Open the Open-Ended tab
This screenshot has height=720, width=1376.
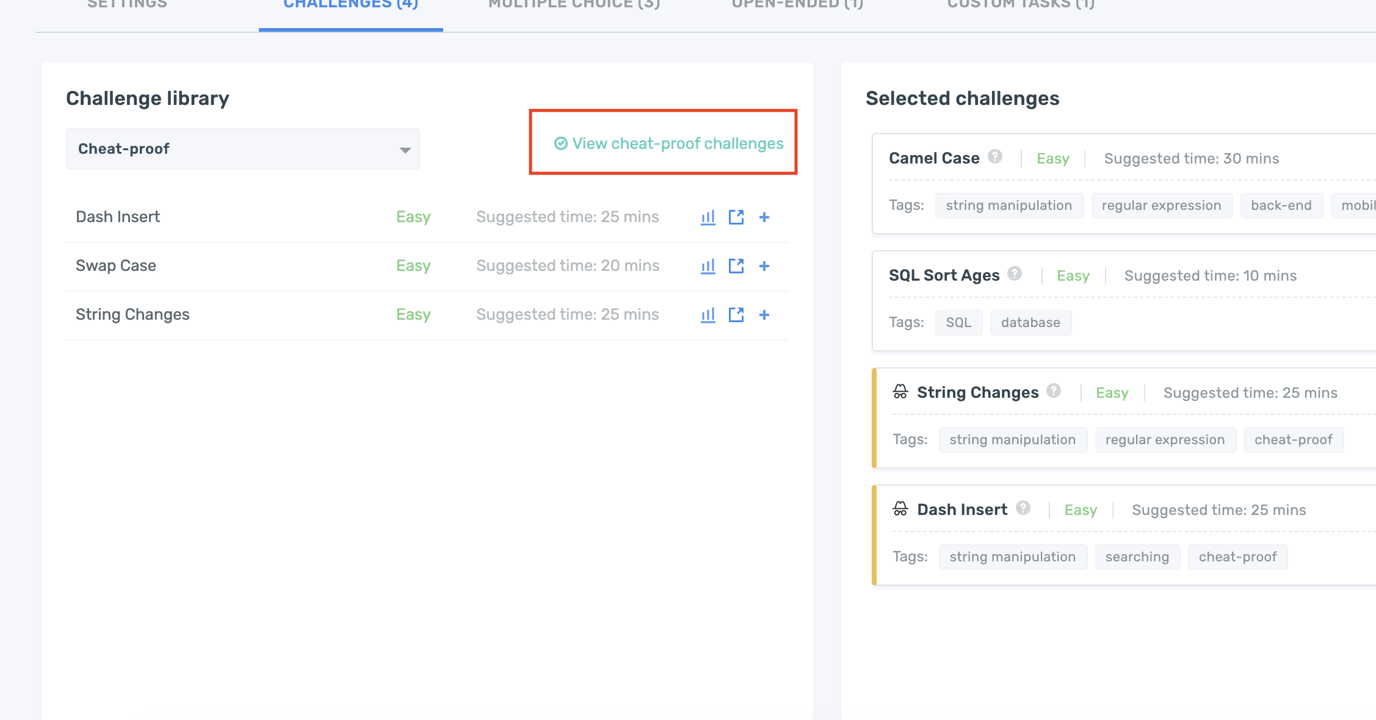coord(797,6)
